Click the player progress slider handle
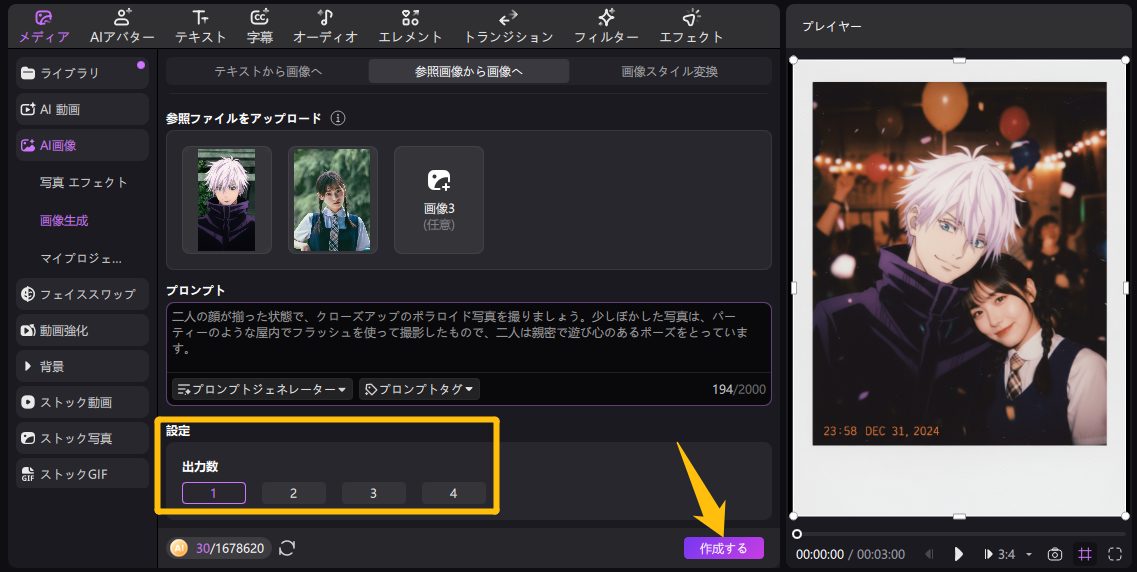This screenshot has height=572, width=1137. click(x=797, y=534)
